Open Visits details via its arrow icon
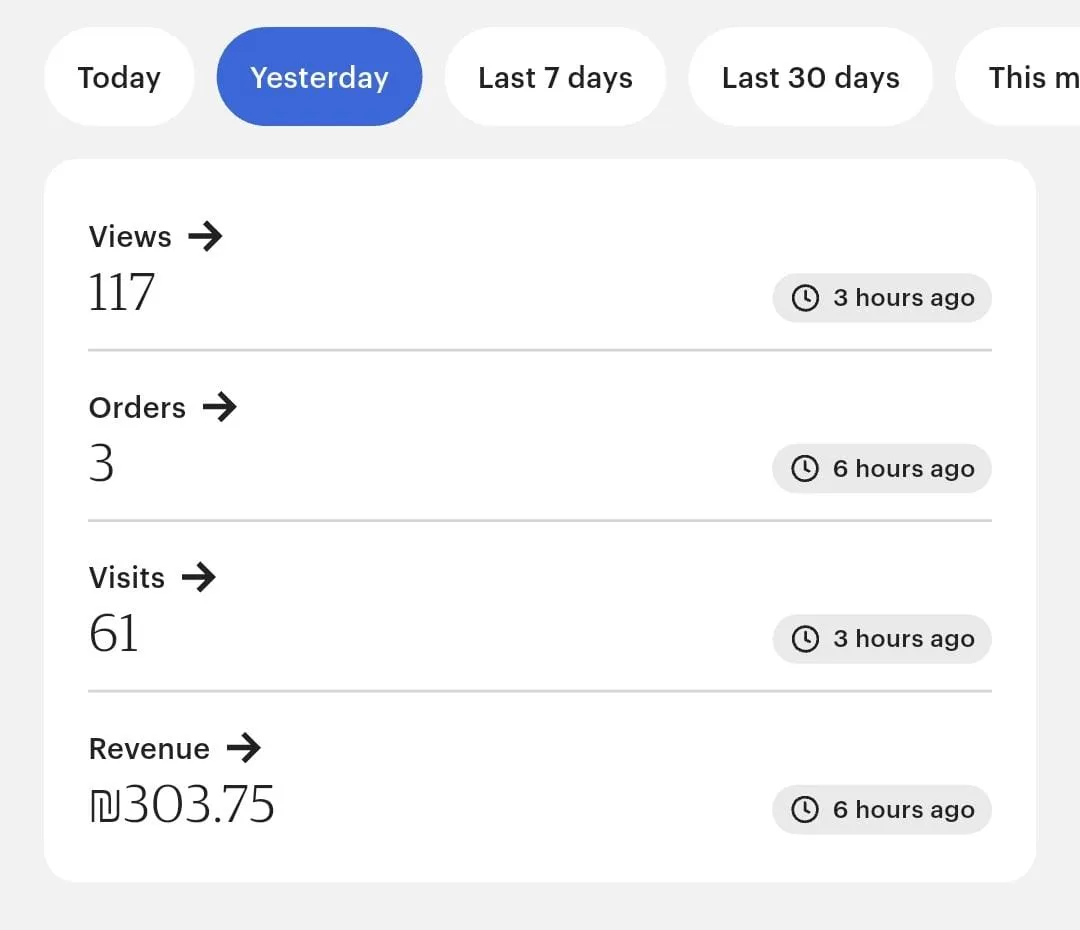The height and width of the screenshot is (930, 1080). pyautogui.click(x=199, y=577)
